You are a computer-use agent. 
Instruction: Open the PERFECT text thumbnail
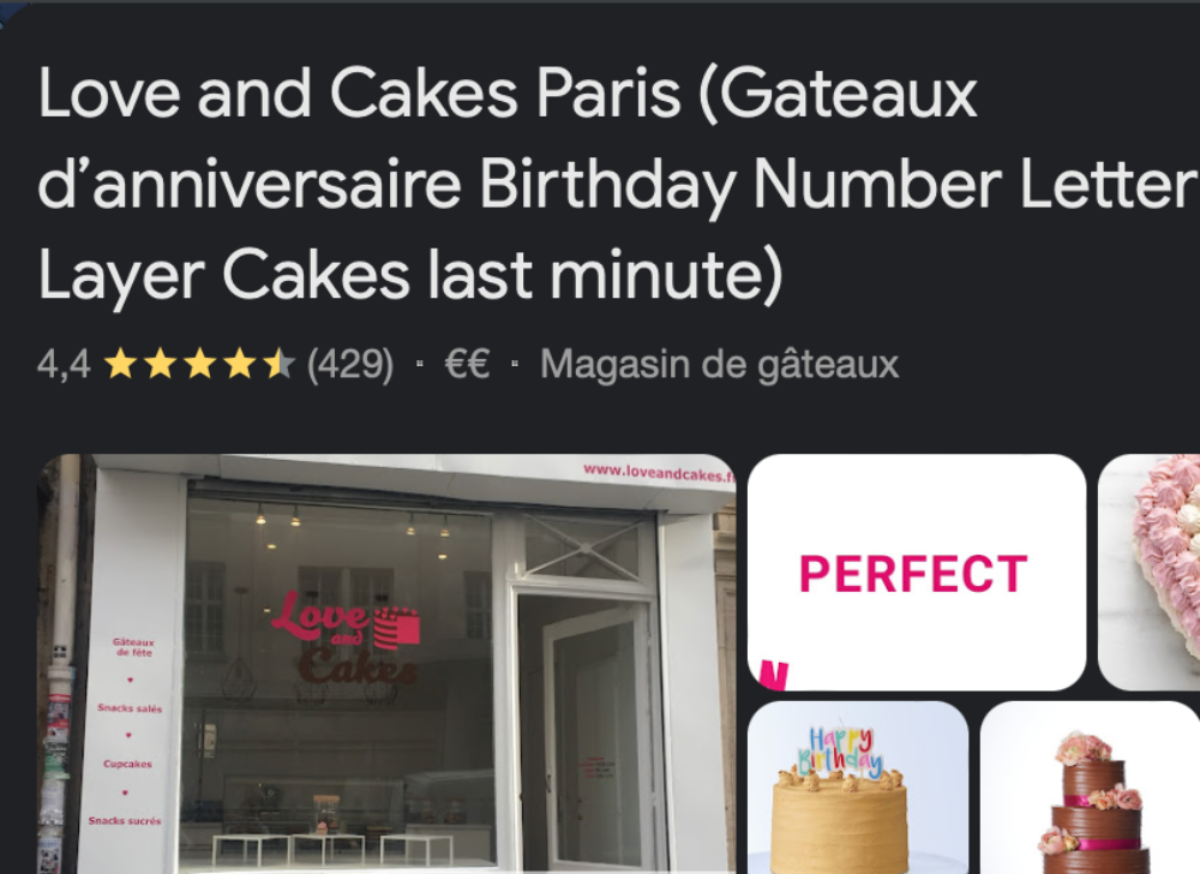917,572
